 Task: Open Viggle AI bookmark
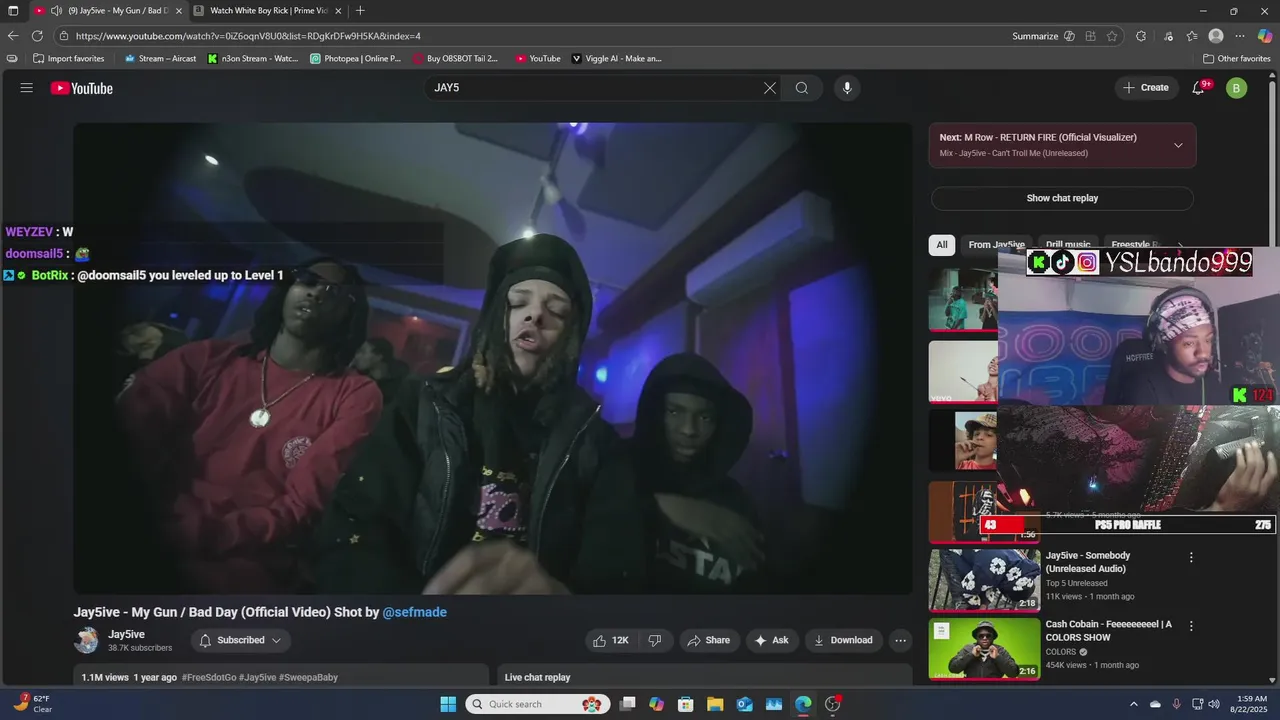(x=617, y=58)
